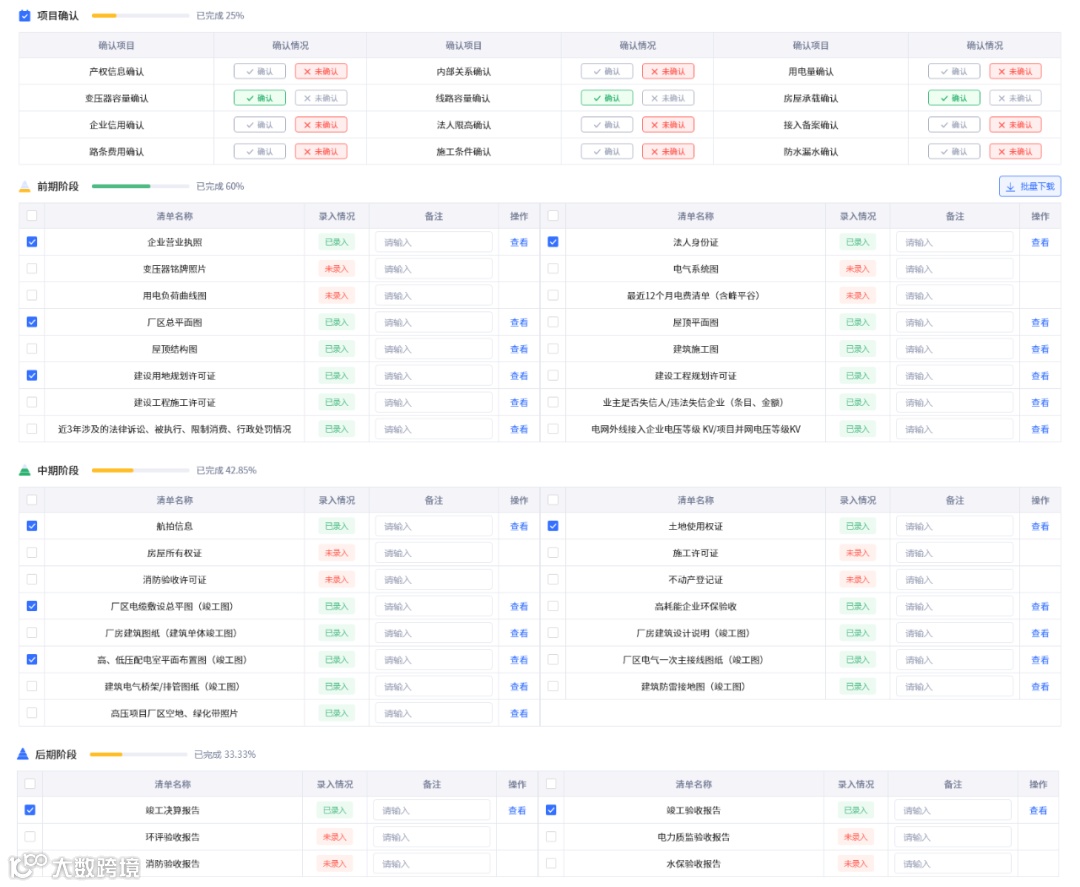Check the 电气系统图 row checkbox
Viewport: 1080px width, 887px height.
[x=553, y=269]
